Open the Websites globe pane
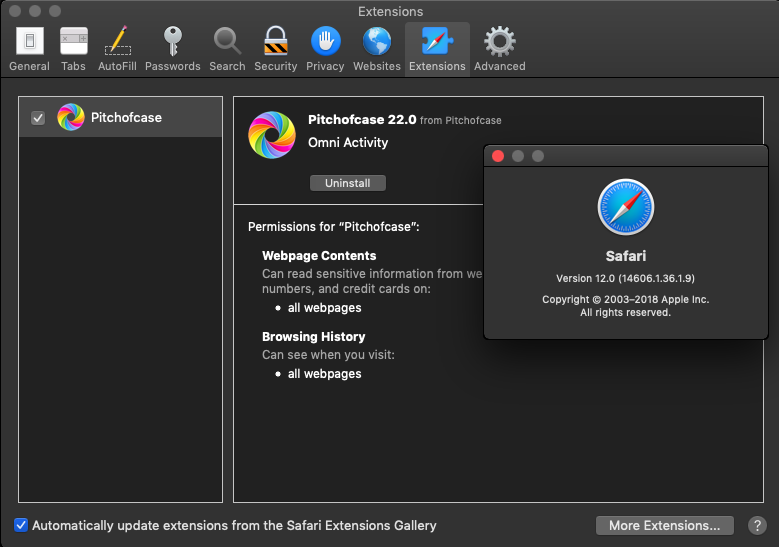 377,49
